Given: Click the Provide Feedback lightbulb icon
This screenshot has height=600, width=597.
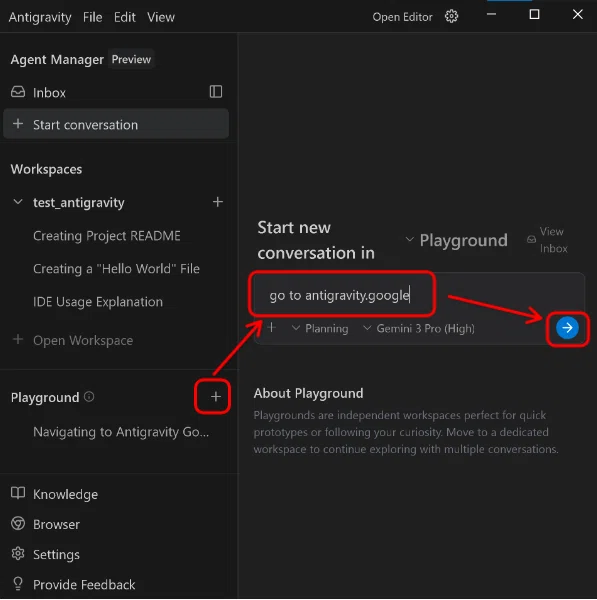Looking at the screenshot, I should click(18, 584).
